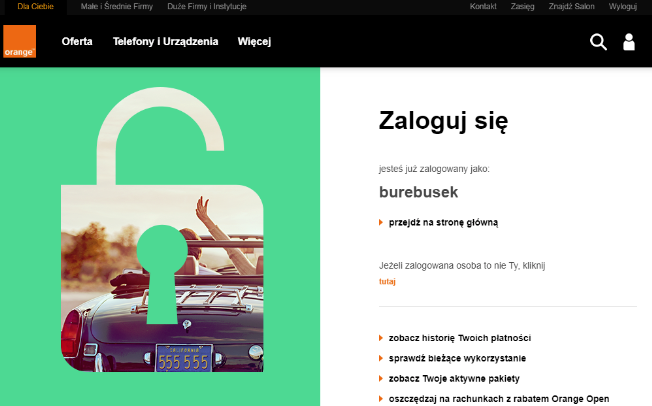
Task: Open the Więcej menu
Action: pos(254,42)
